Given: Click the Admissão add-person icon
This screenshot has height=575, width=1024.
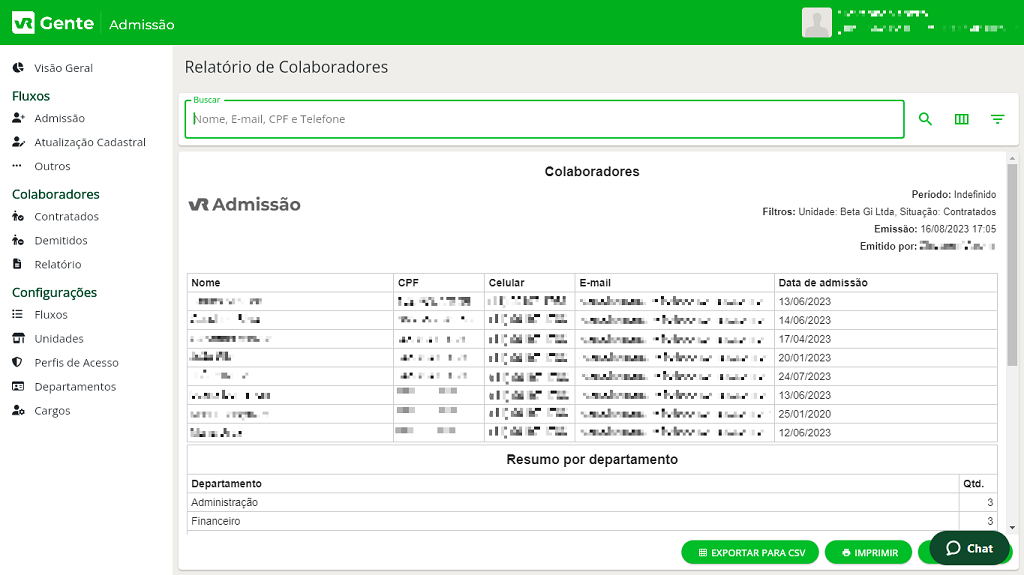Looking at the screenshot, I should point(18,118).
